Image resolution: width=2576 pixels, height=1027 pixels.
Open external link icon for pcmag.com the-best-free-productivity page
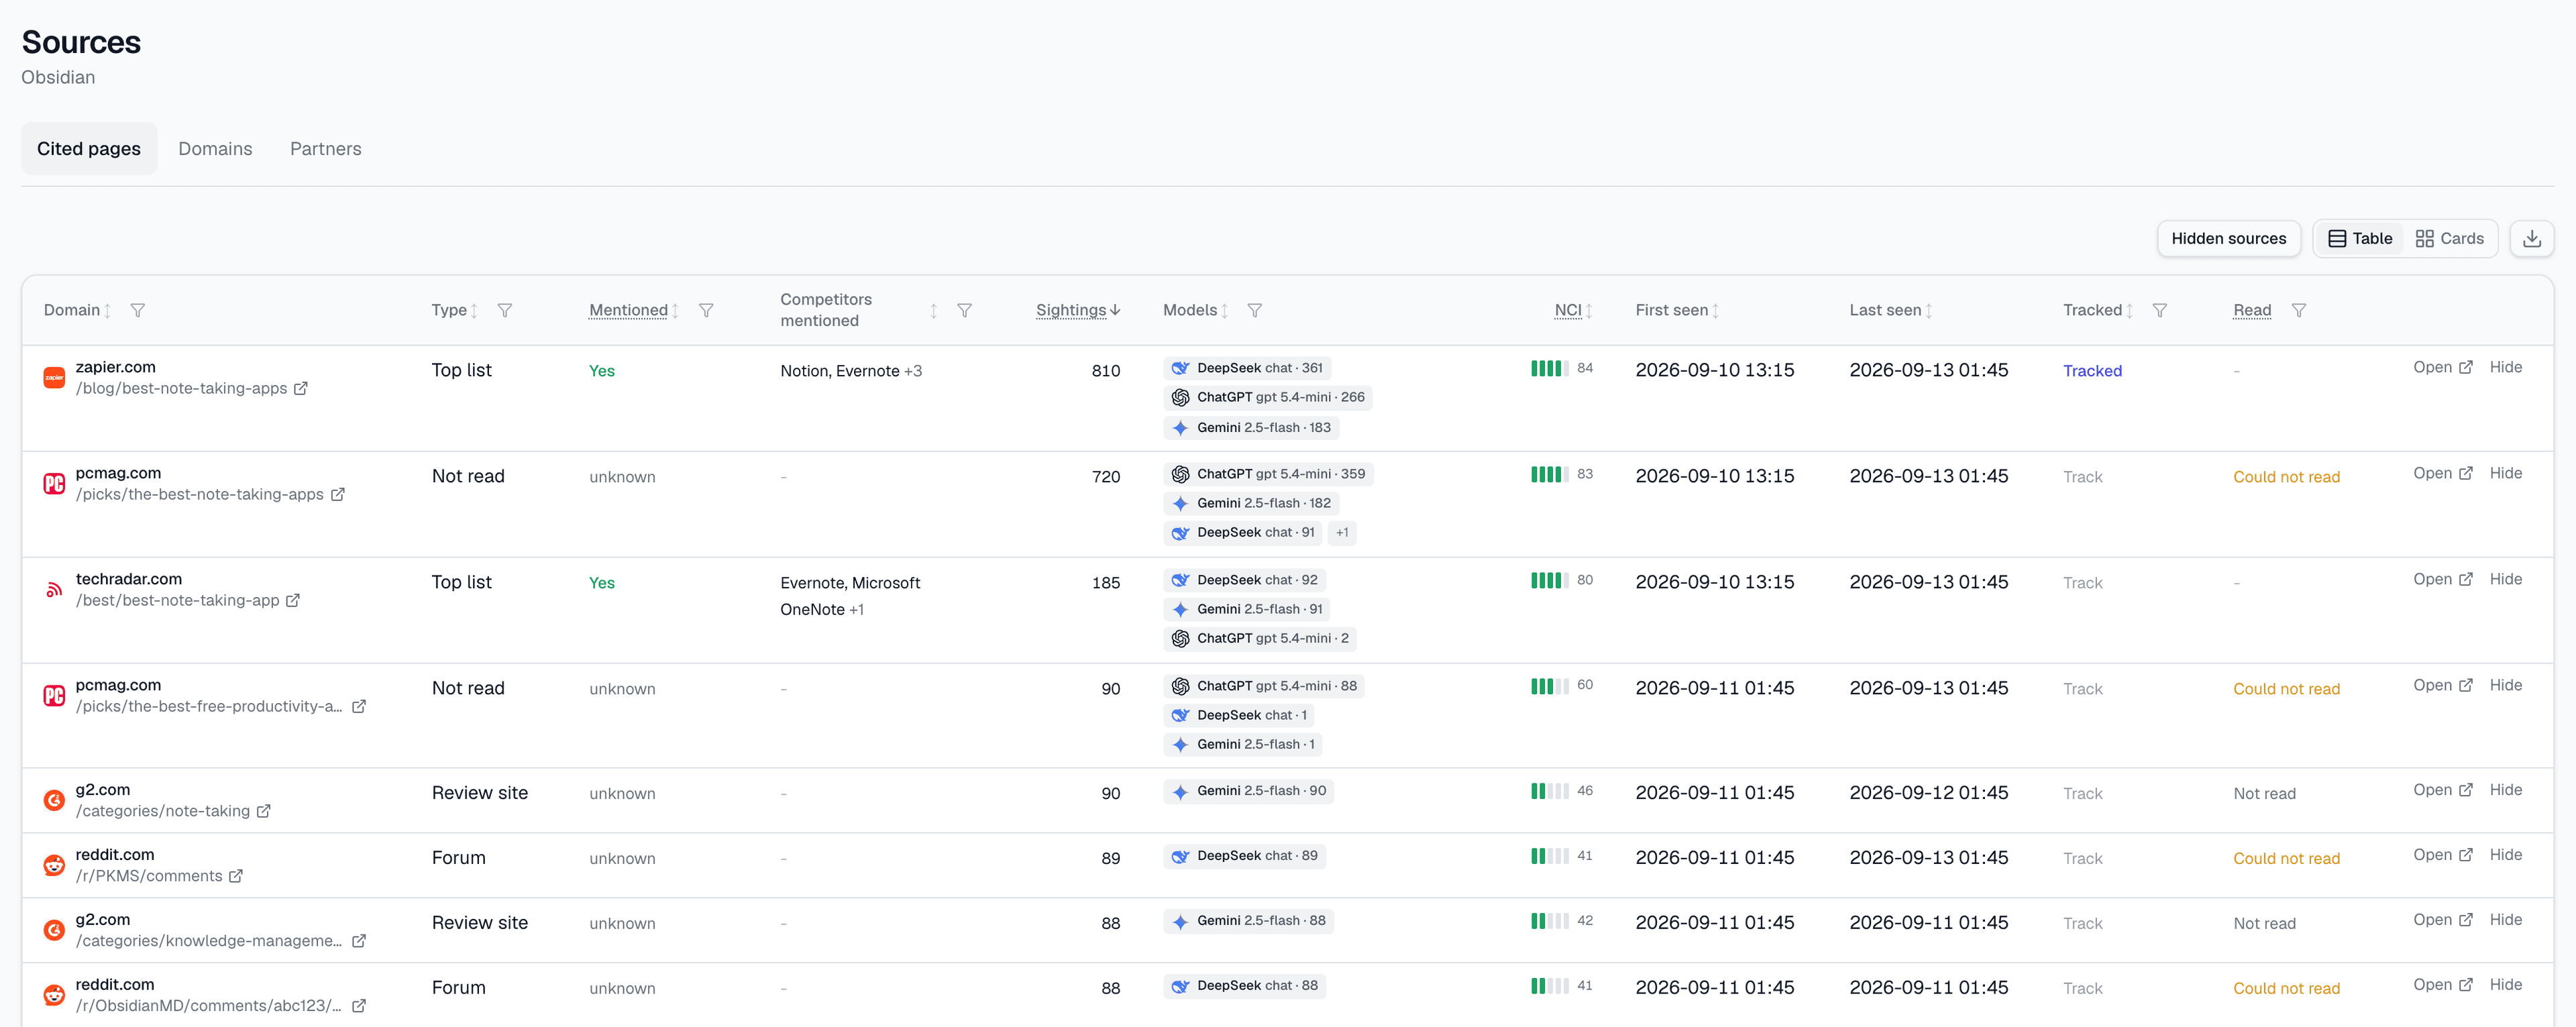(359, 706)
